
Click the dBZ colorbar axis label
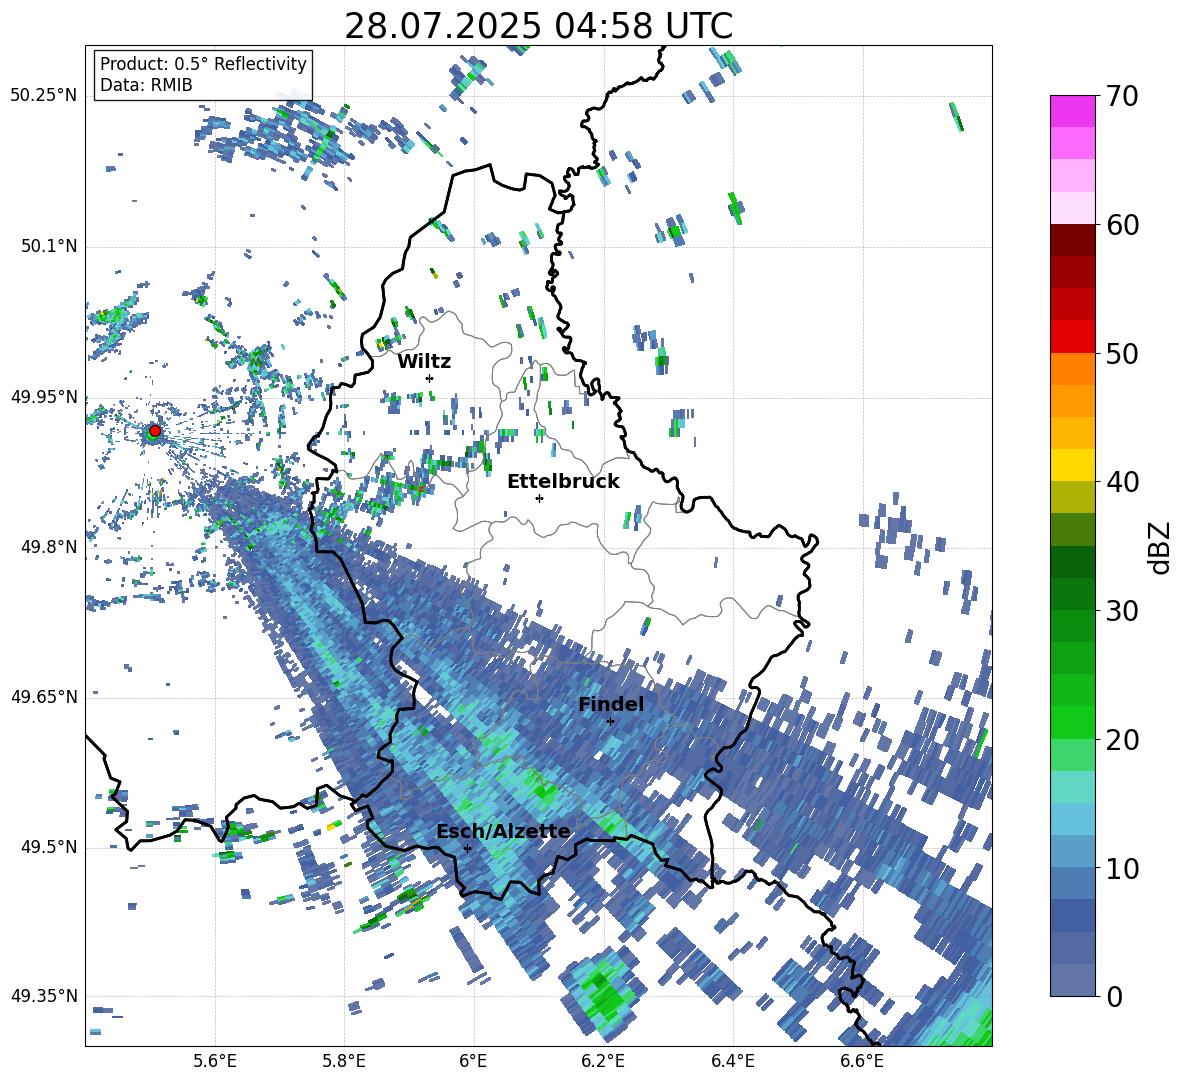click(x=1160, y=547)
